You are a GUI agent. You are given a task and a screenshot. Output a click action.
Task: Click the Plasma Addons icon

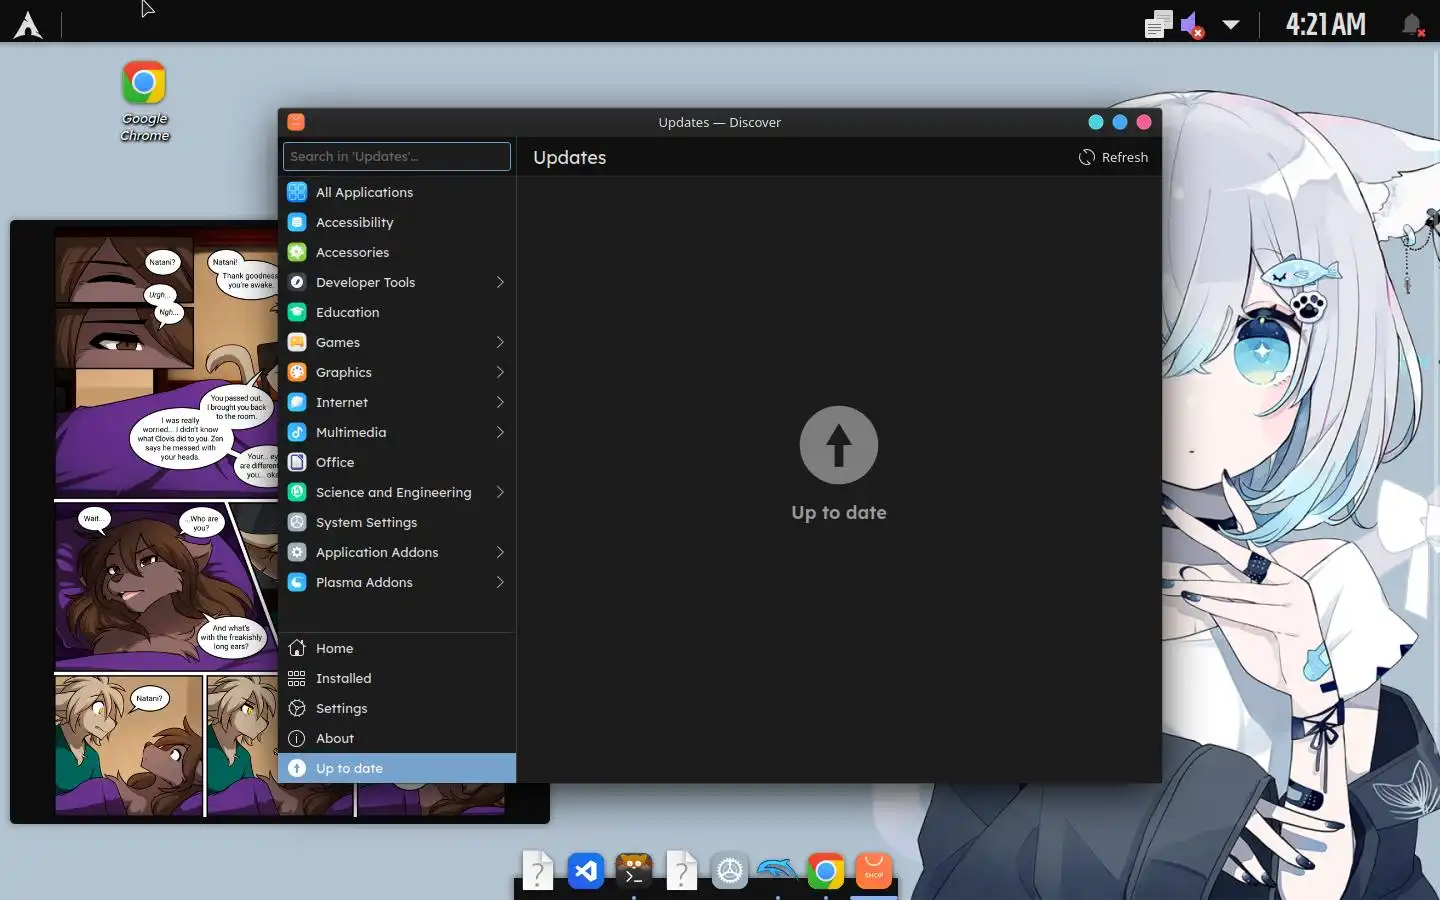point(297,582)
